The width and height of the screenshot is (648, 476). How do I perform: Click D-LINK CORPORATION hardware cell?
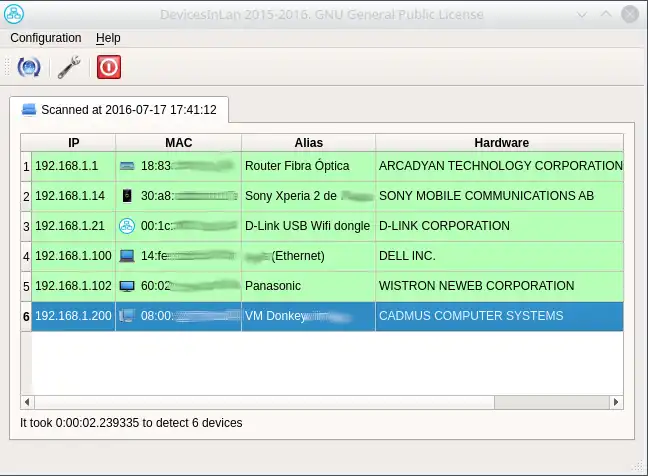(x=500, y=226)
